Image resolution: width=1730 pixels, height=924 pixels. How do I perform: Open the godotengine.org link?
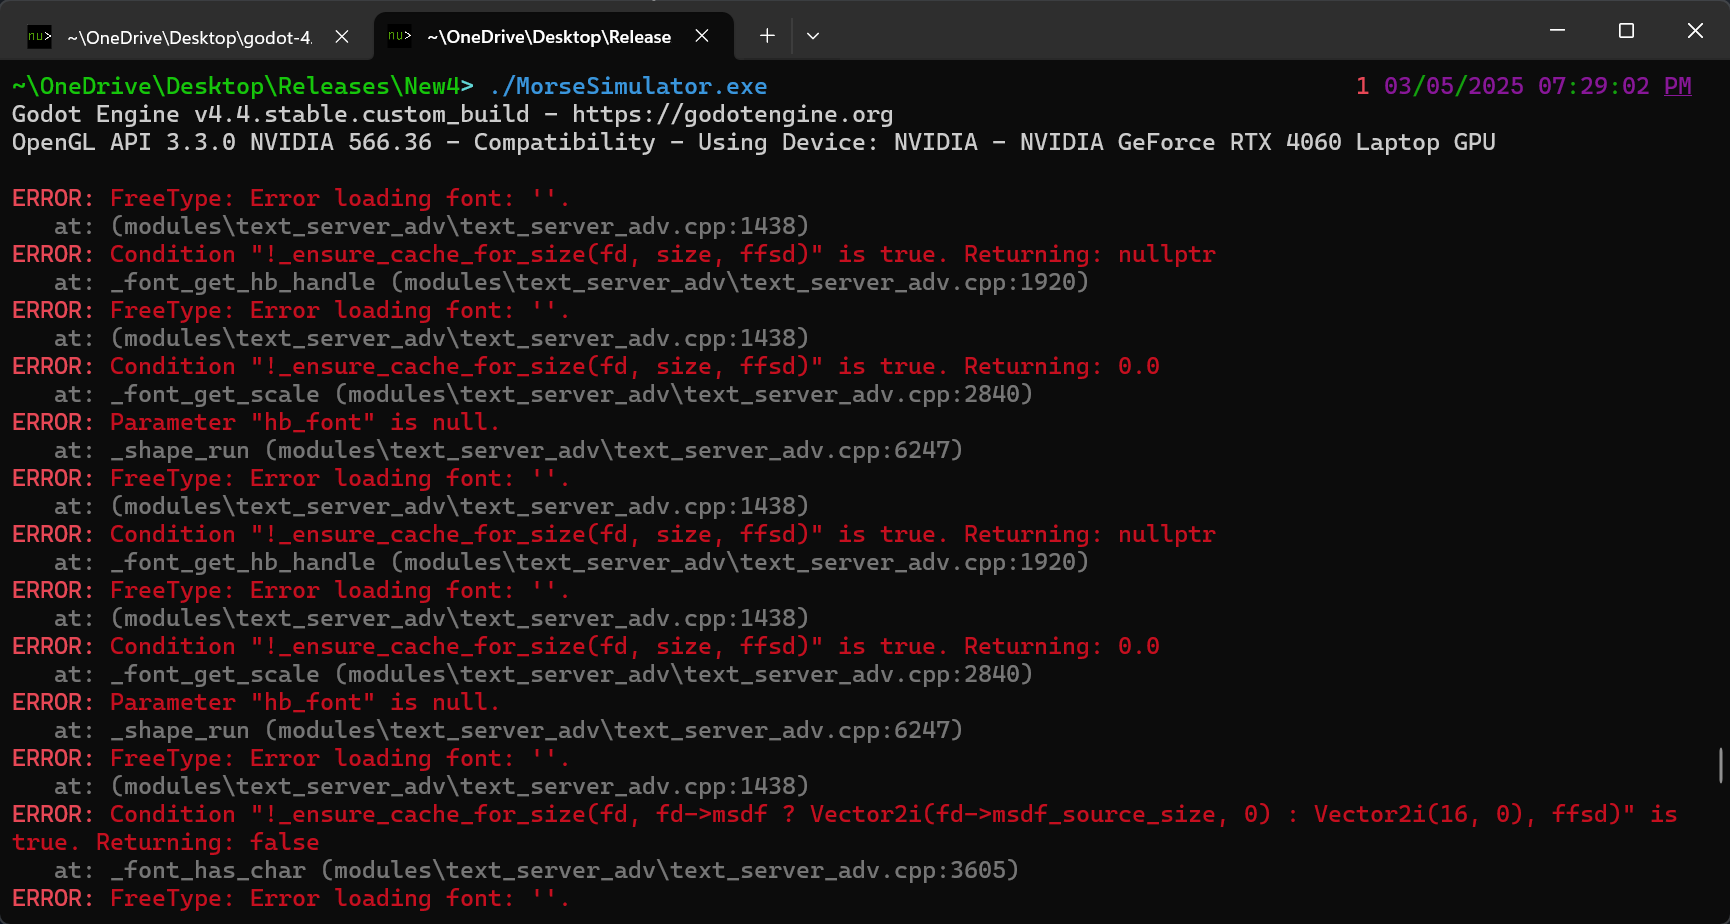(732, 114)
